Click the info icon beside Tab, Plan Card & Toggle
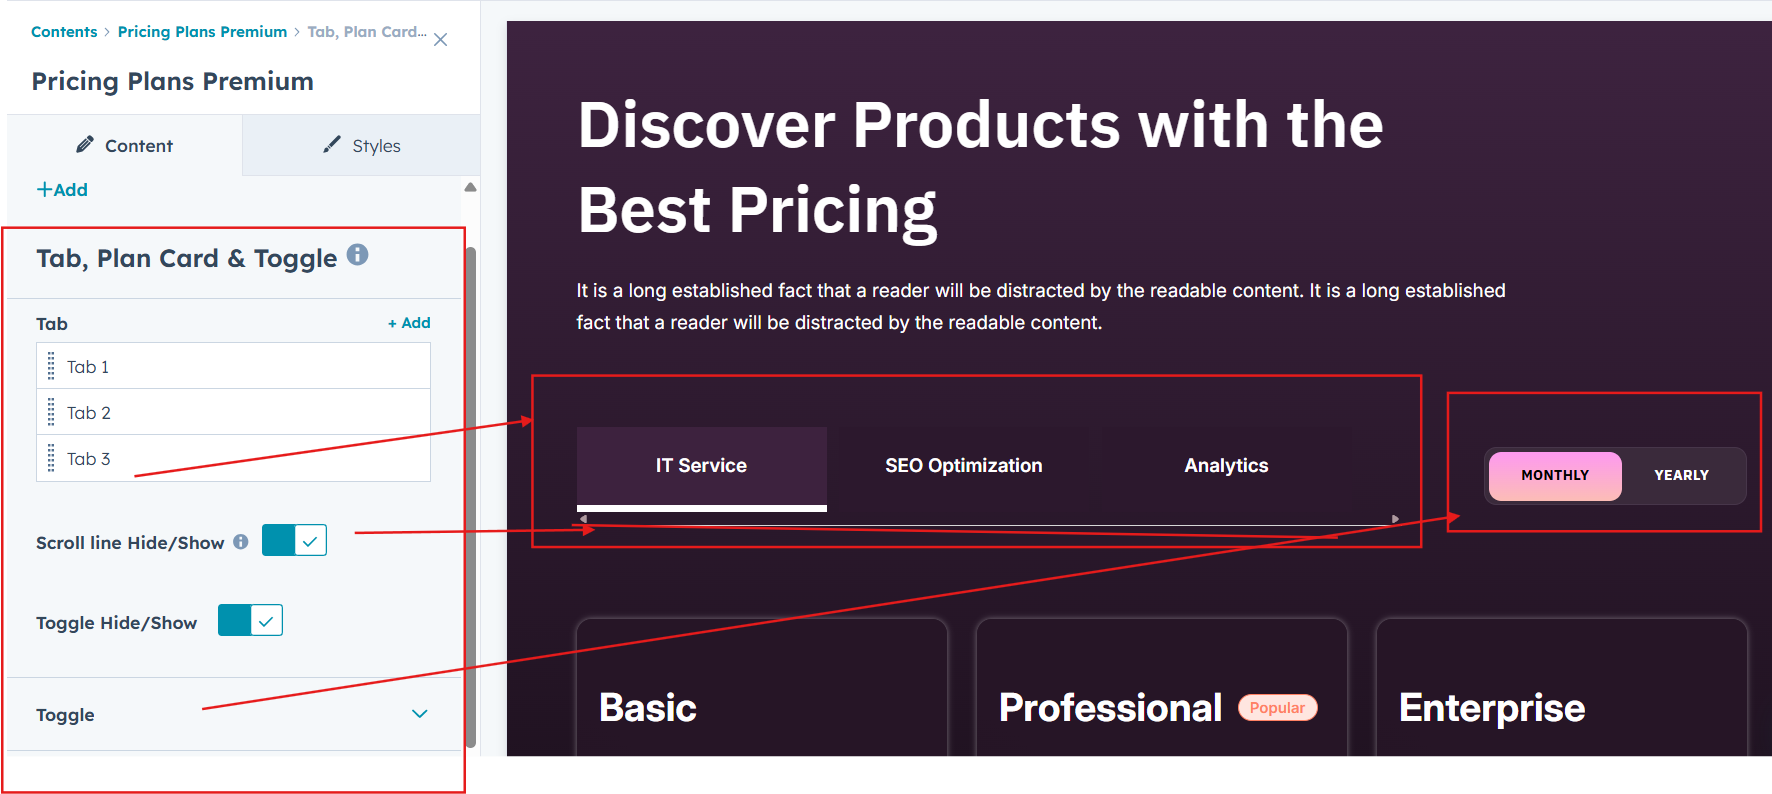 (358, 255)
